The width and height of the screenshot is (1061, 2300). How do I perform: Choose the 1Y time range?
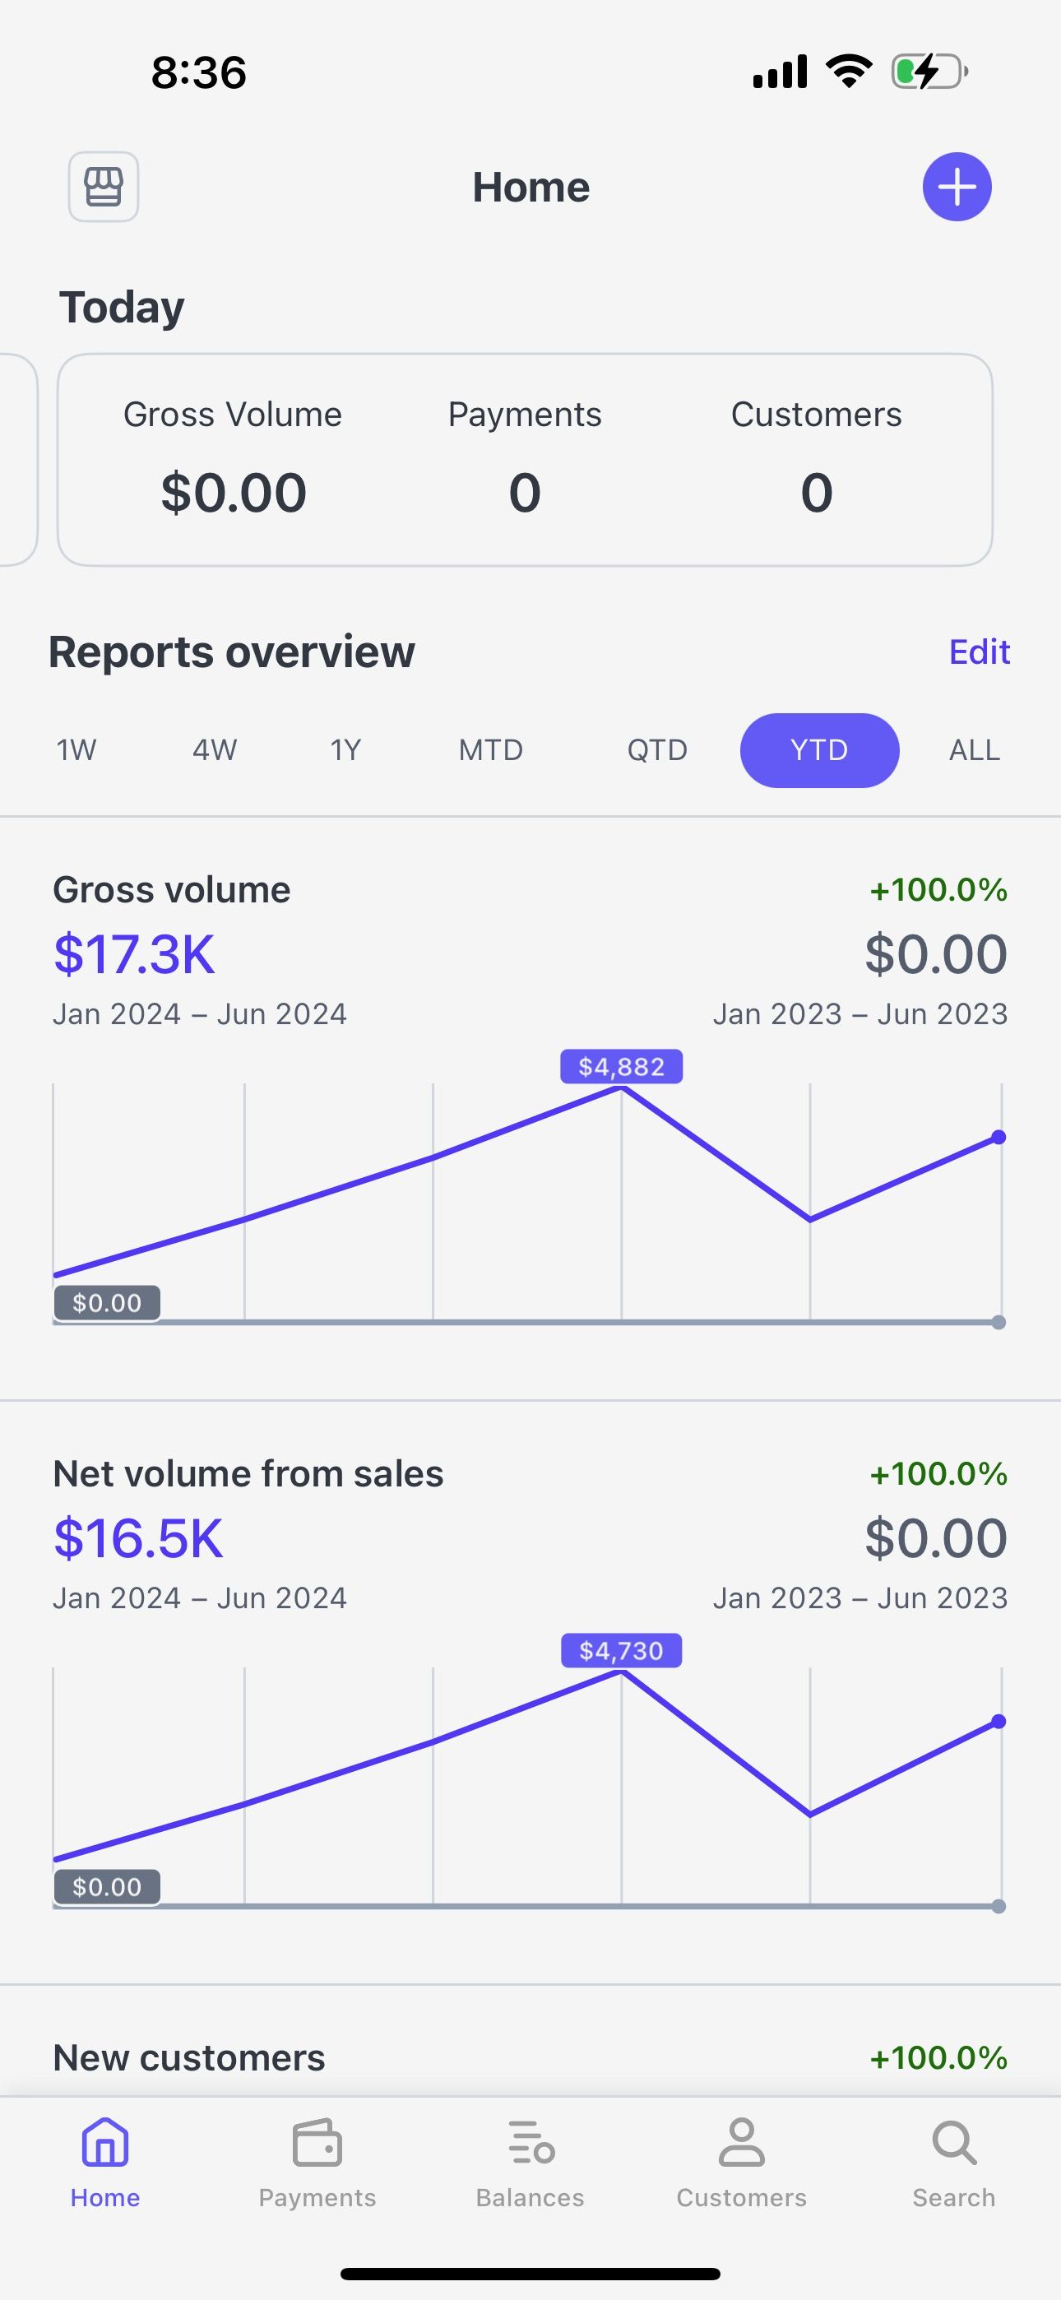(x=345, y=750)
